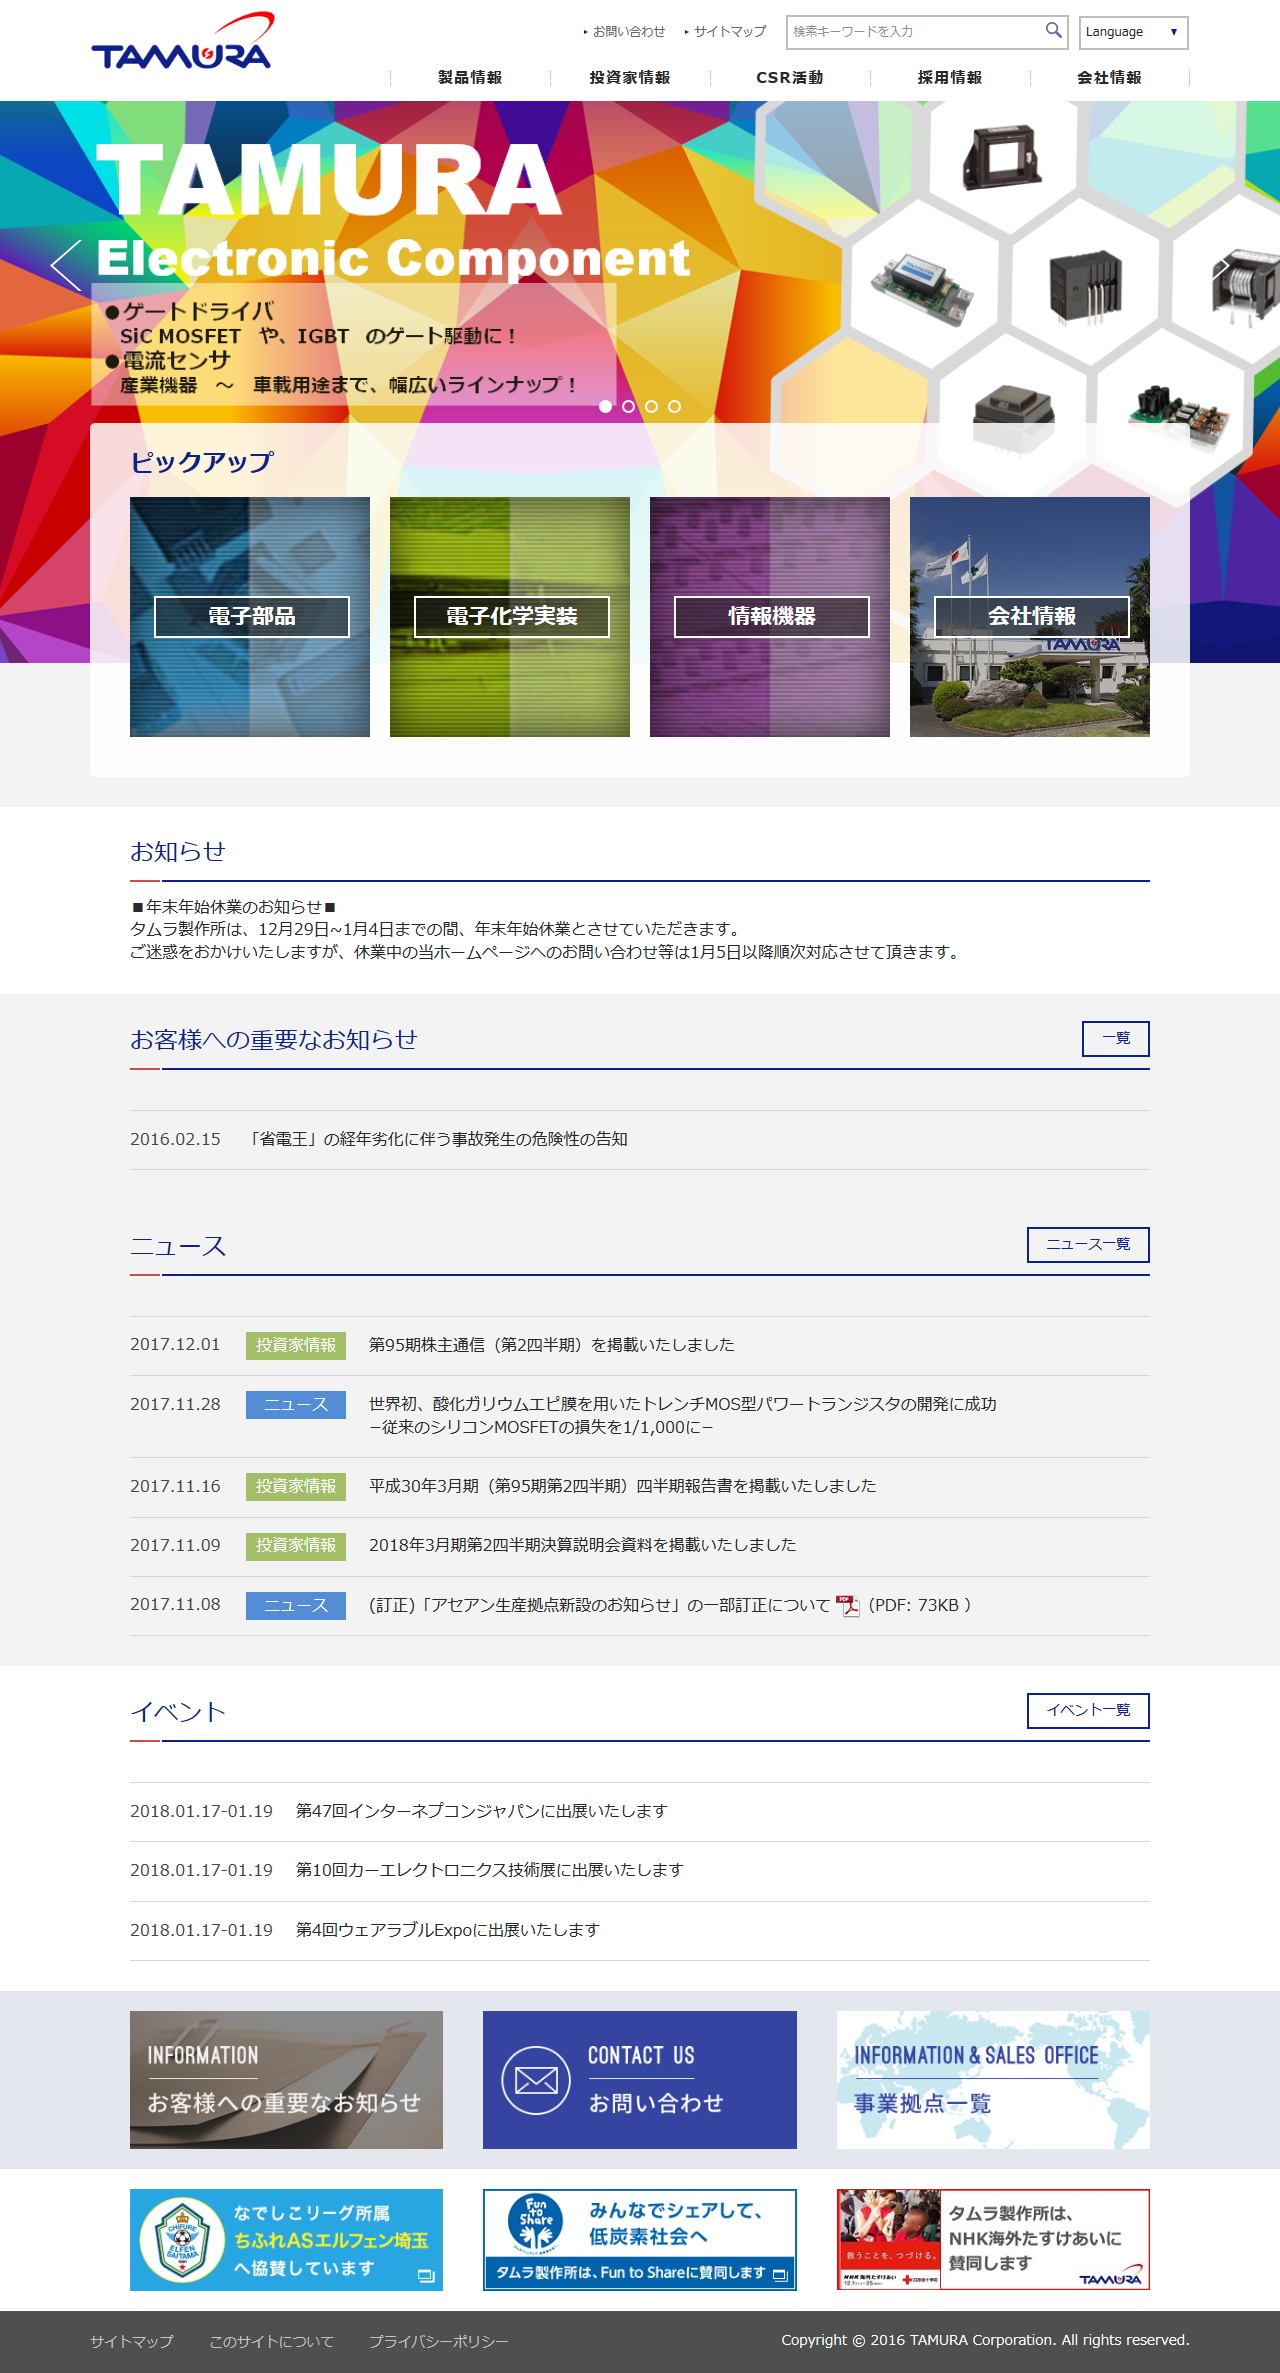The height and width of the screenshot is (2373, 1280).
Task: Click the PDF icon in news list
Action: 847,1605
